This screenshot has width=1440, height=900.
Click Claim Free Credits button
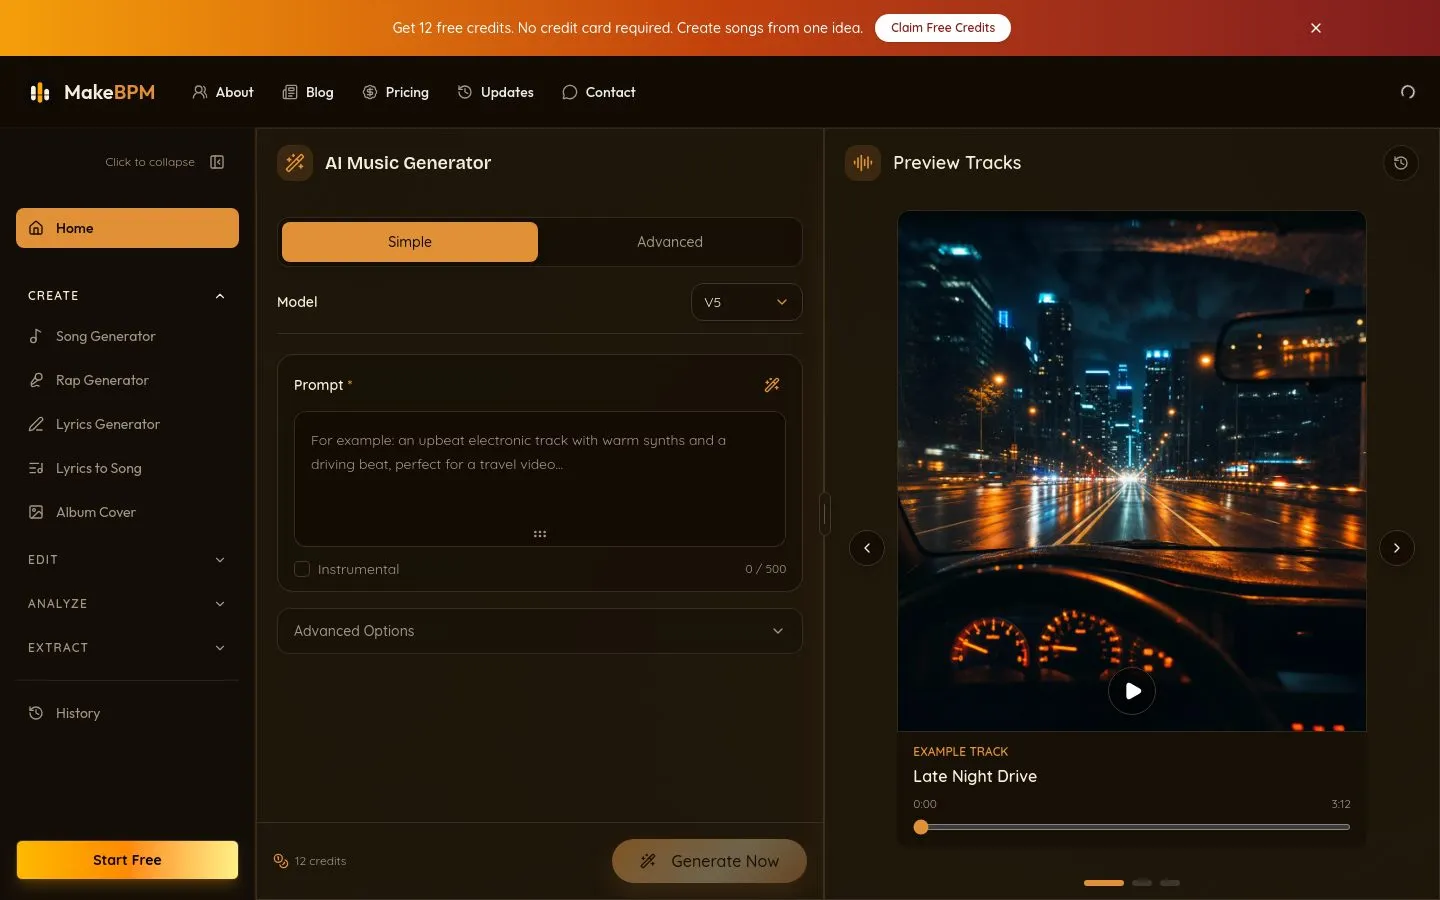click(x=943, y=28)
